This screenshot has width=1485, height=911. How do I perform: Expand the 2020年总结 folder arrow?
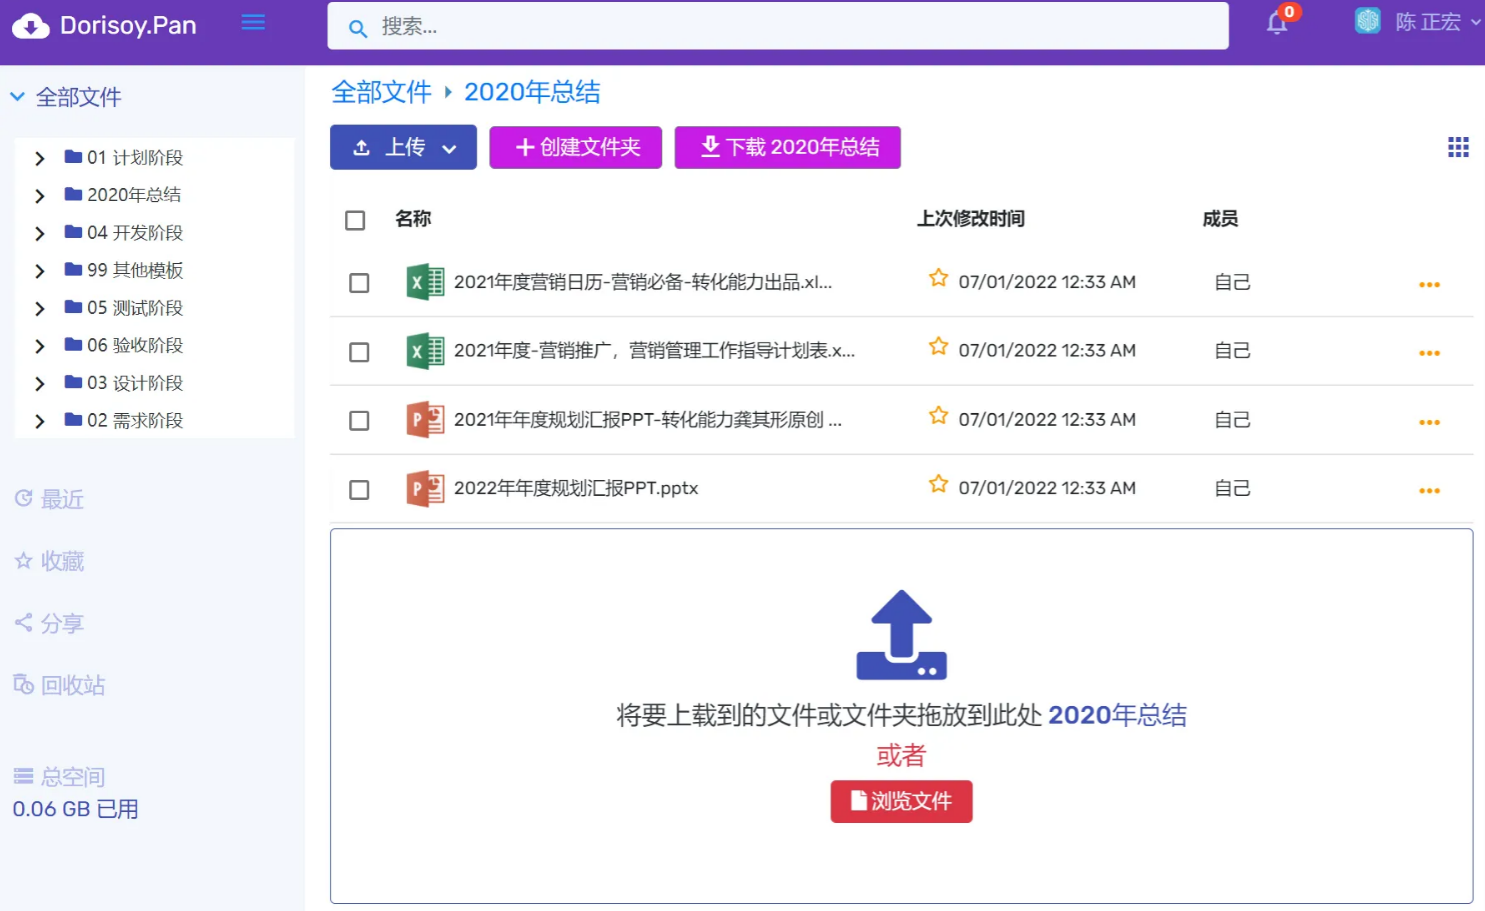(x=40, y=196)
